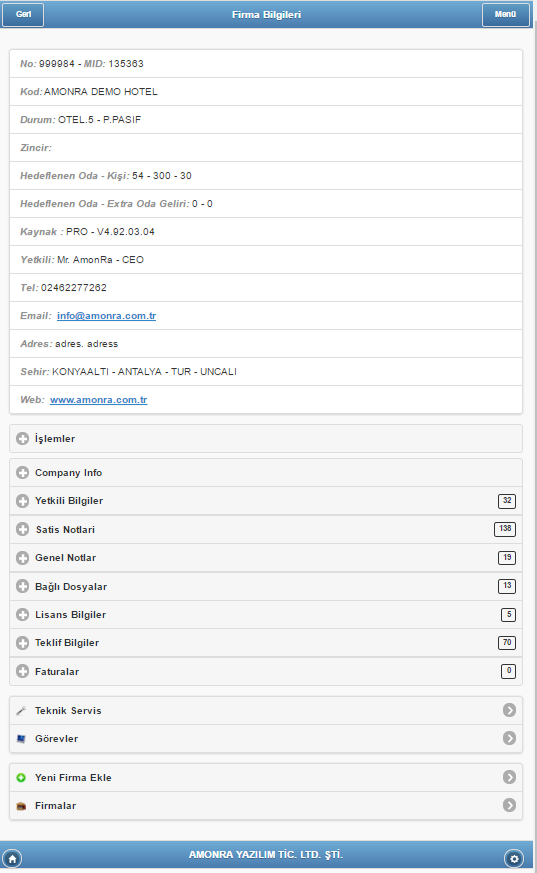Open the Menü button in header

point(505,14)
